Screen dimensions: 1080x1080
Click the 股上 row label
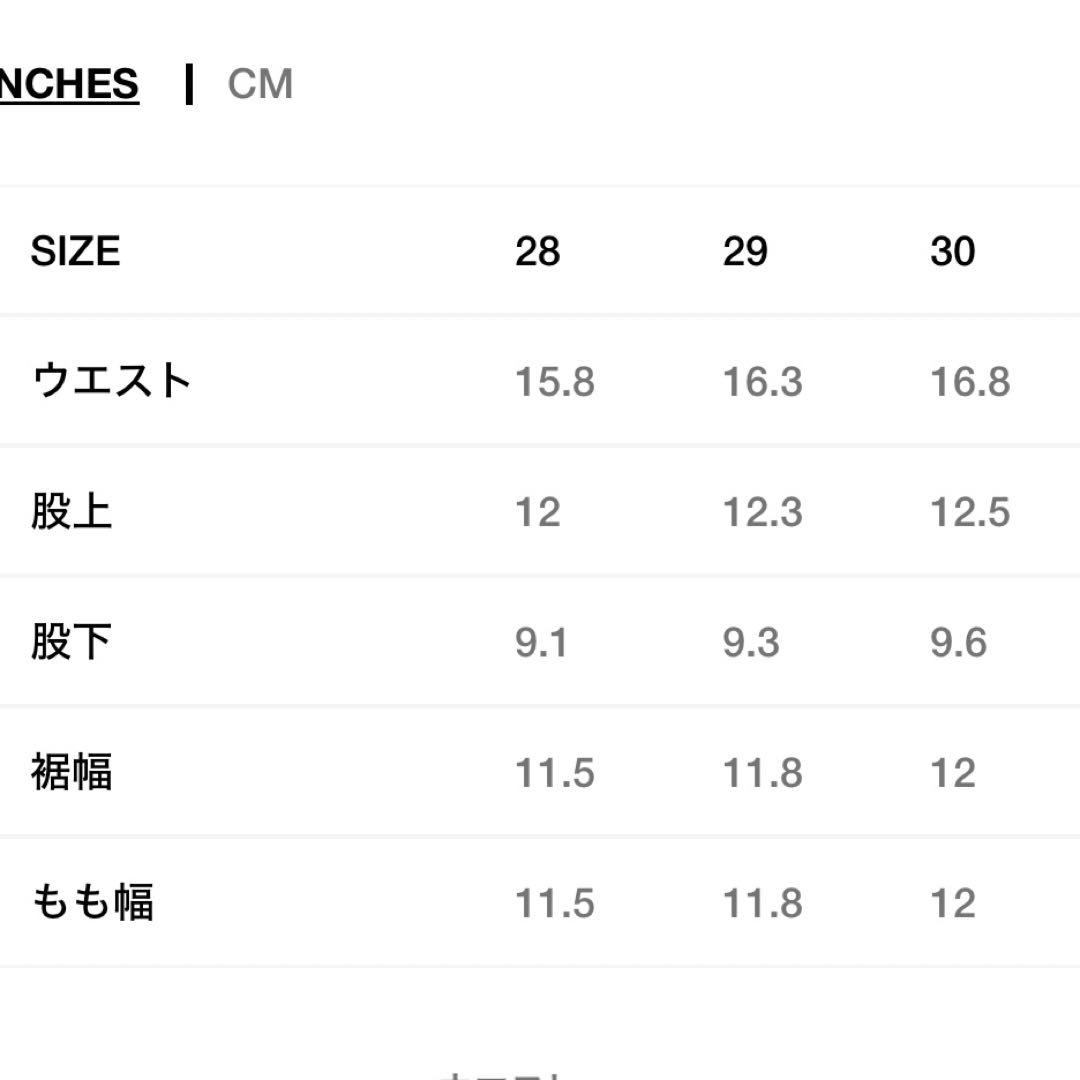pos(70,512)
